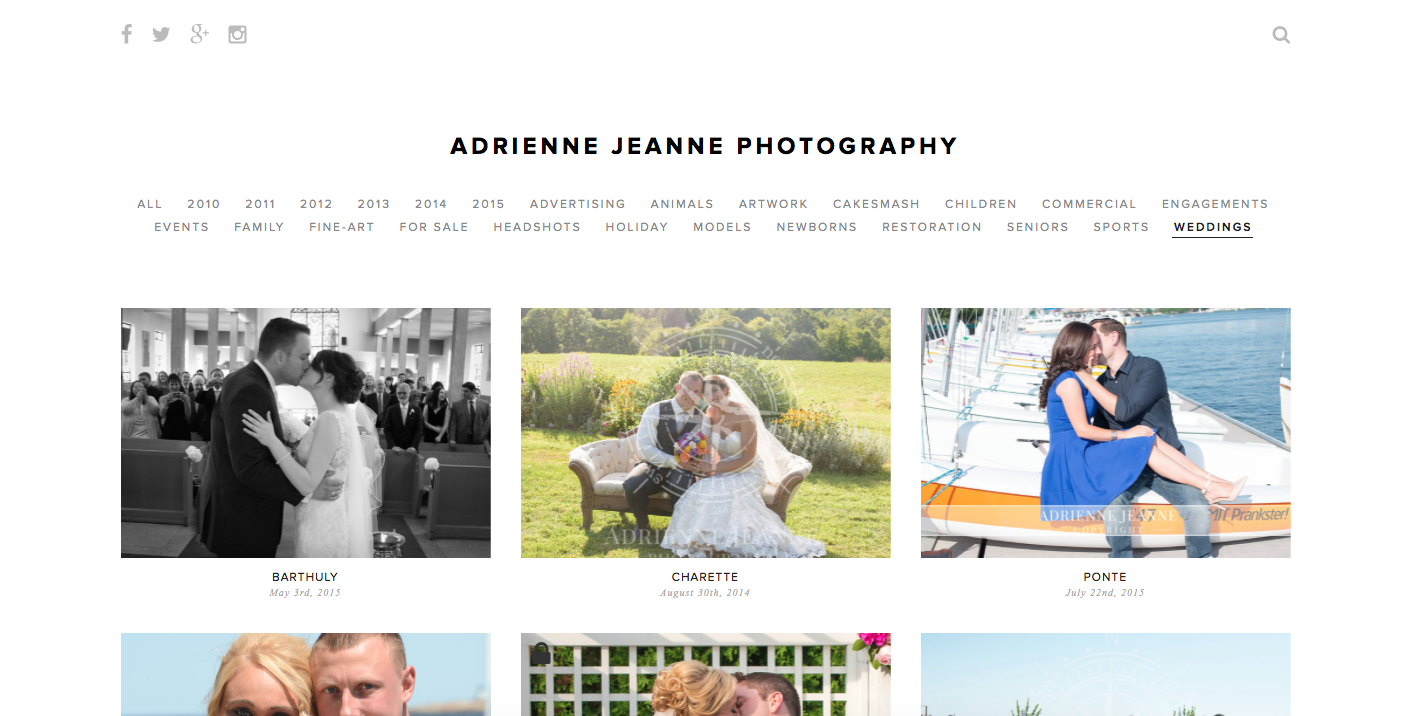View the RESTORATION category
The image size is (1407, 716).
(932, 227)
